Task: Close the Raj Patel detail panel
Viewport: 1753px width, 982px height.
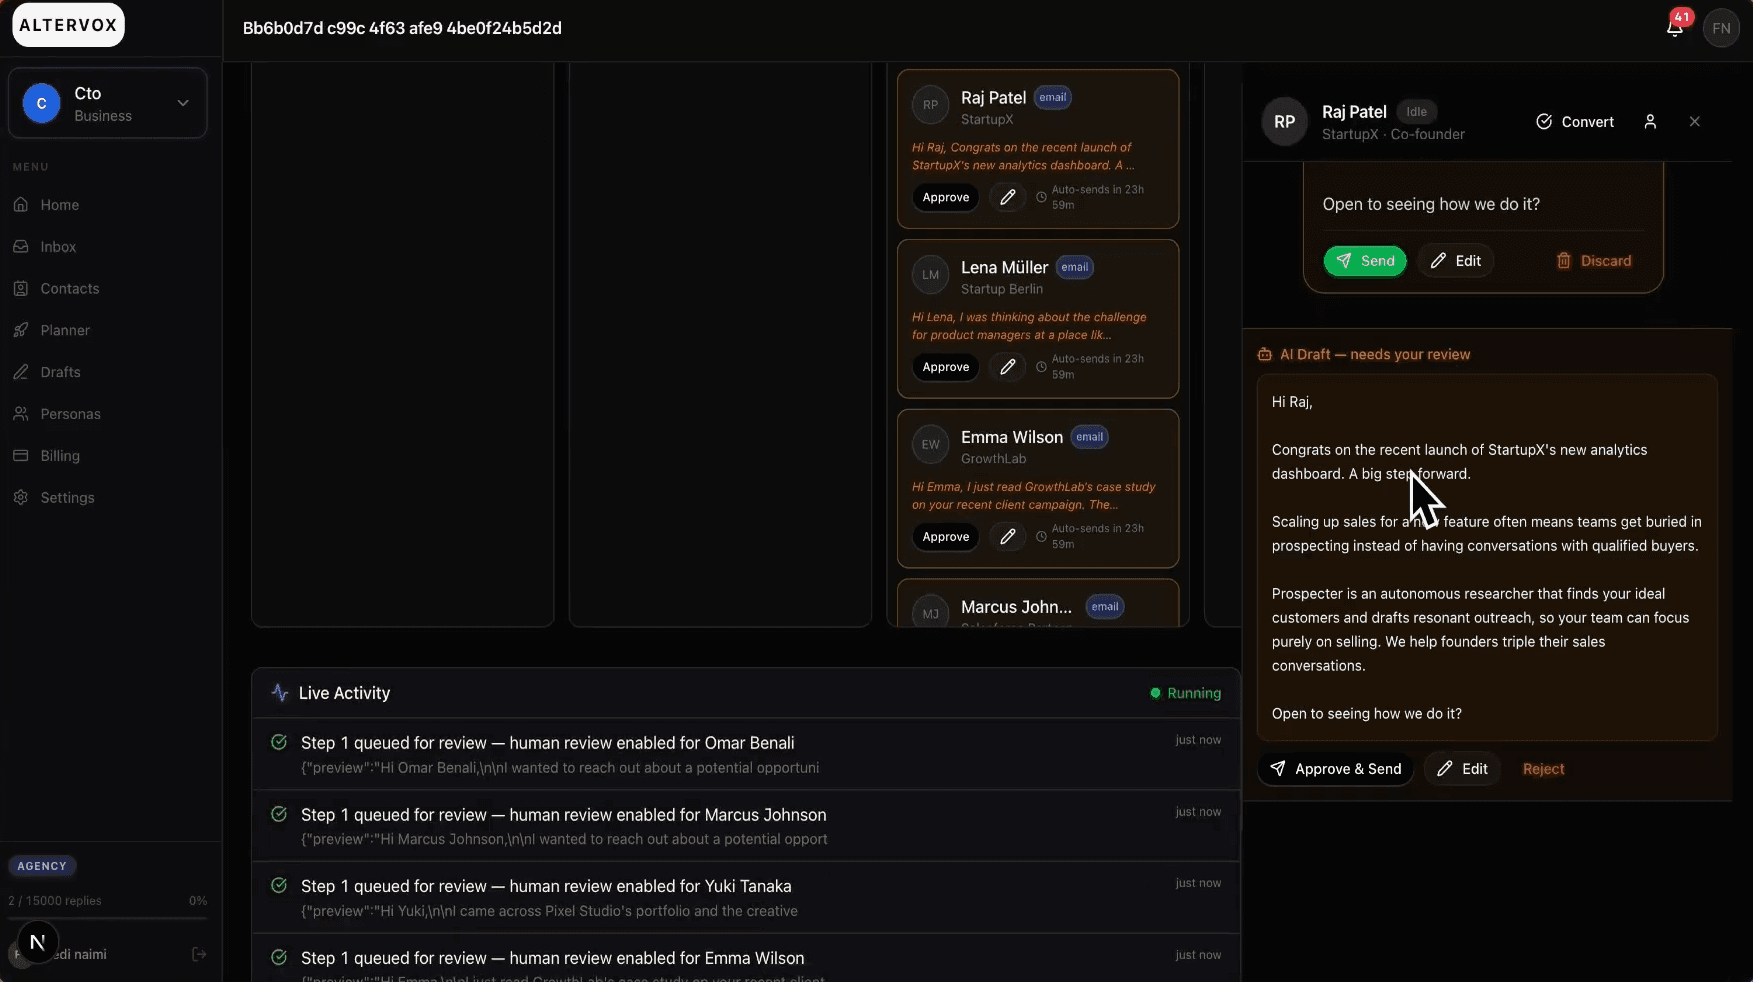Action: tap(1694, 121)
